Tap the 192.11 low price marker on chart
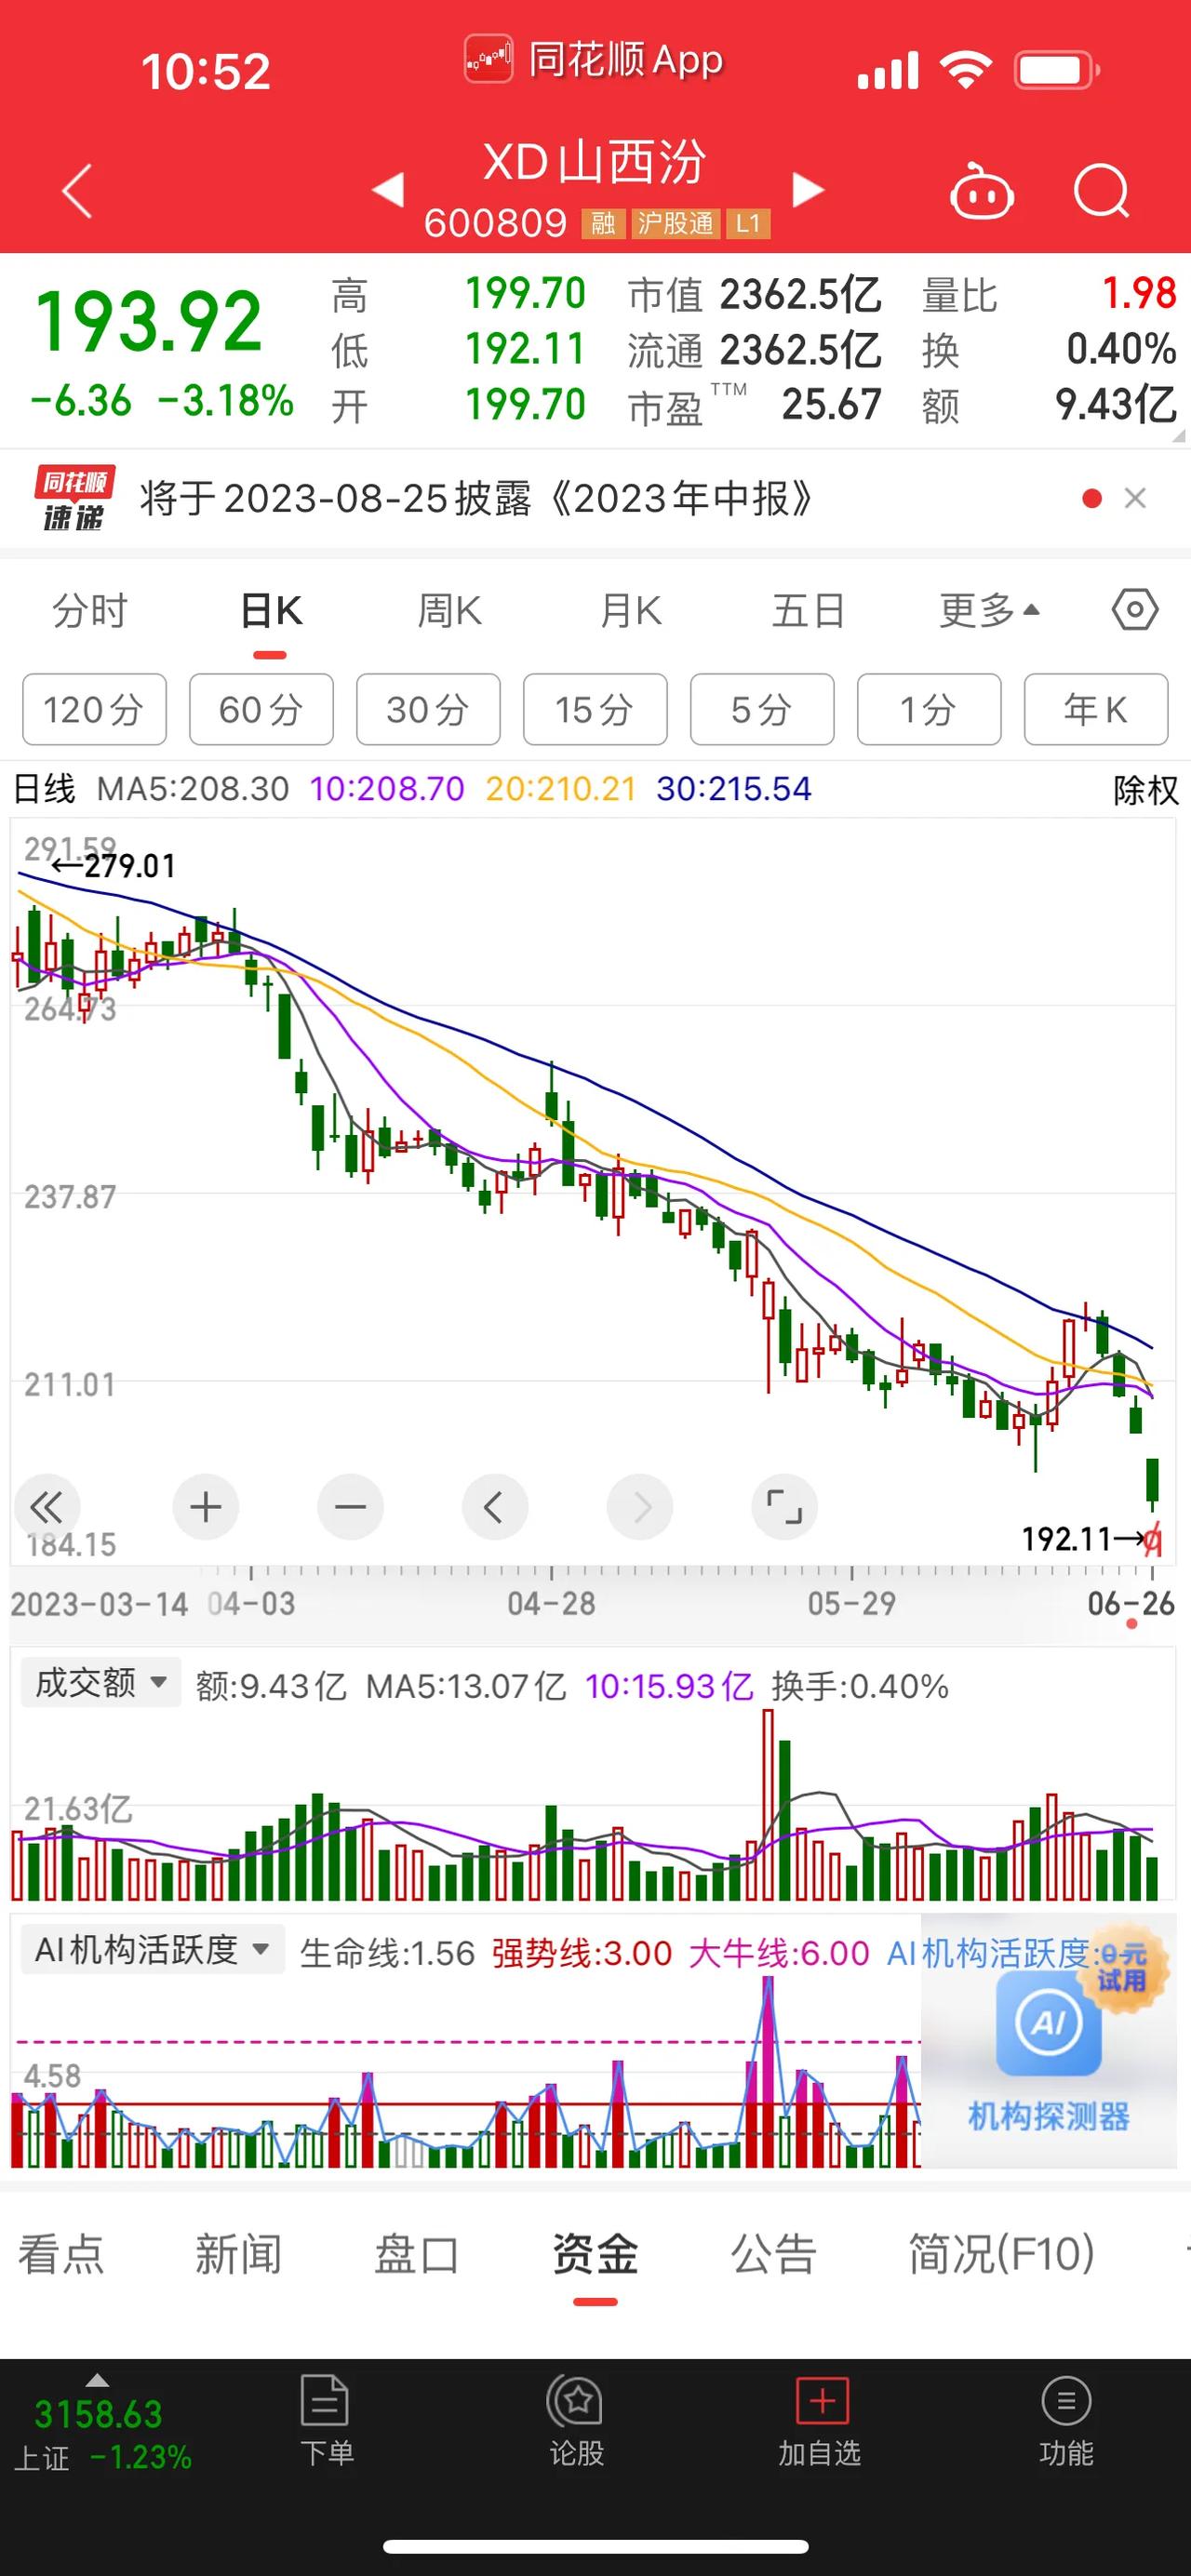The height and width of the screenshot is (2576, 1191). [x=1083, y=1538]
